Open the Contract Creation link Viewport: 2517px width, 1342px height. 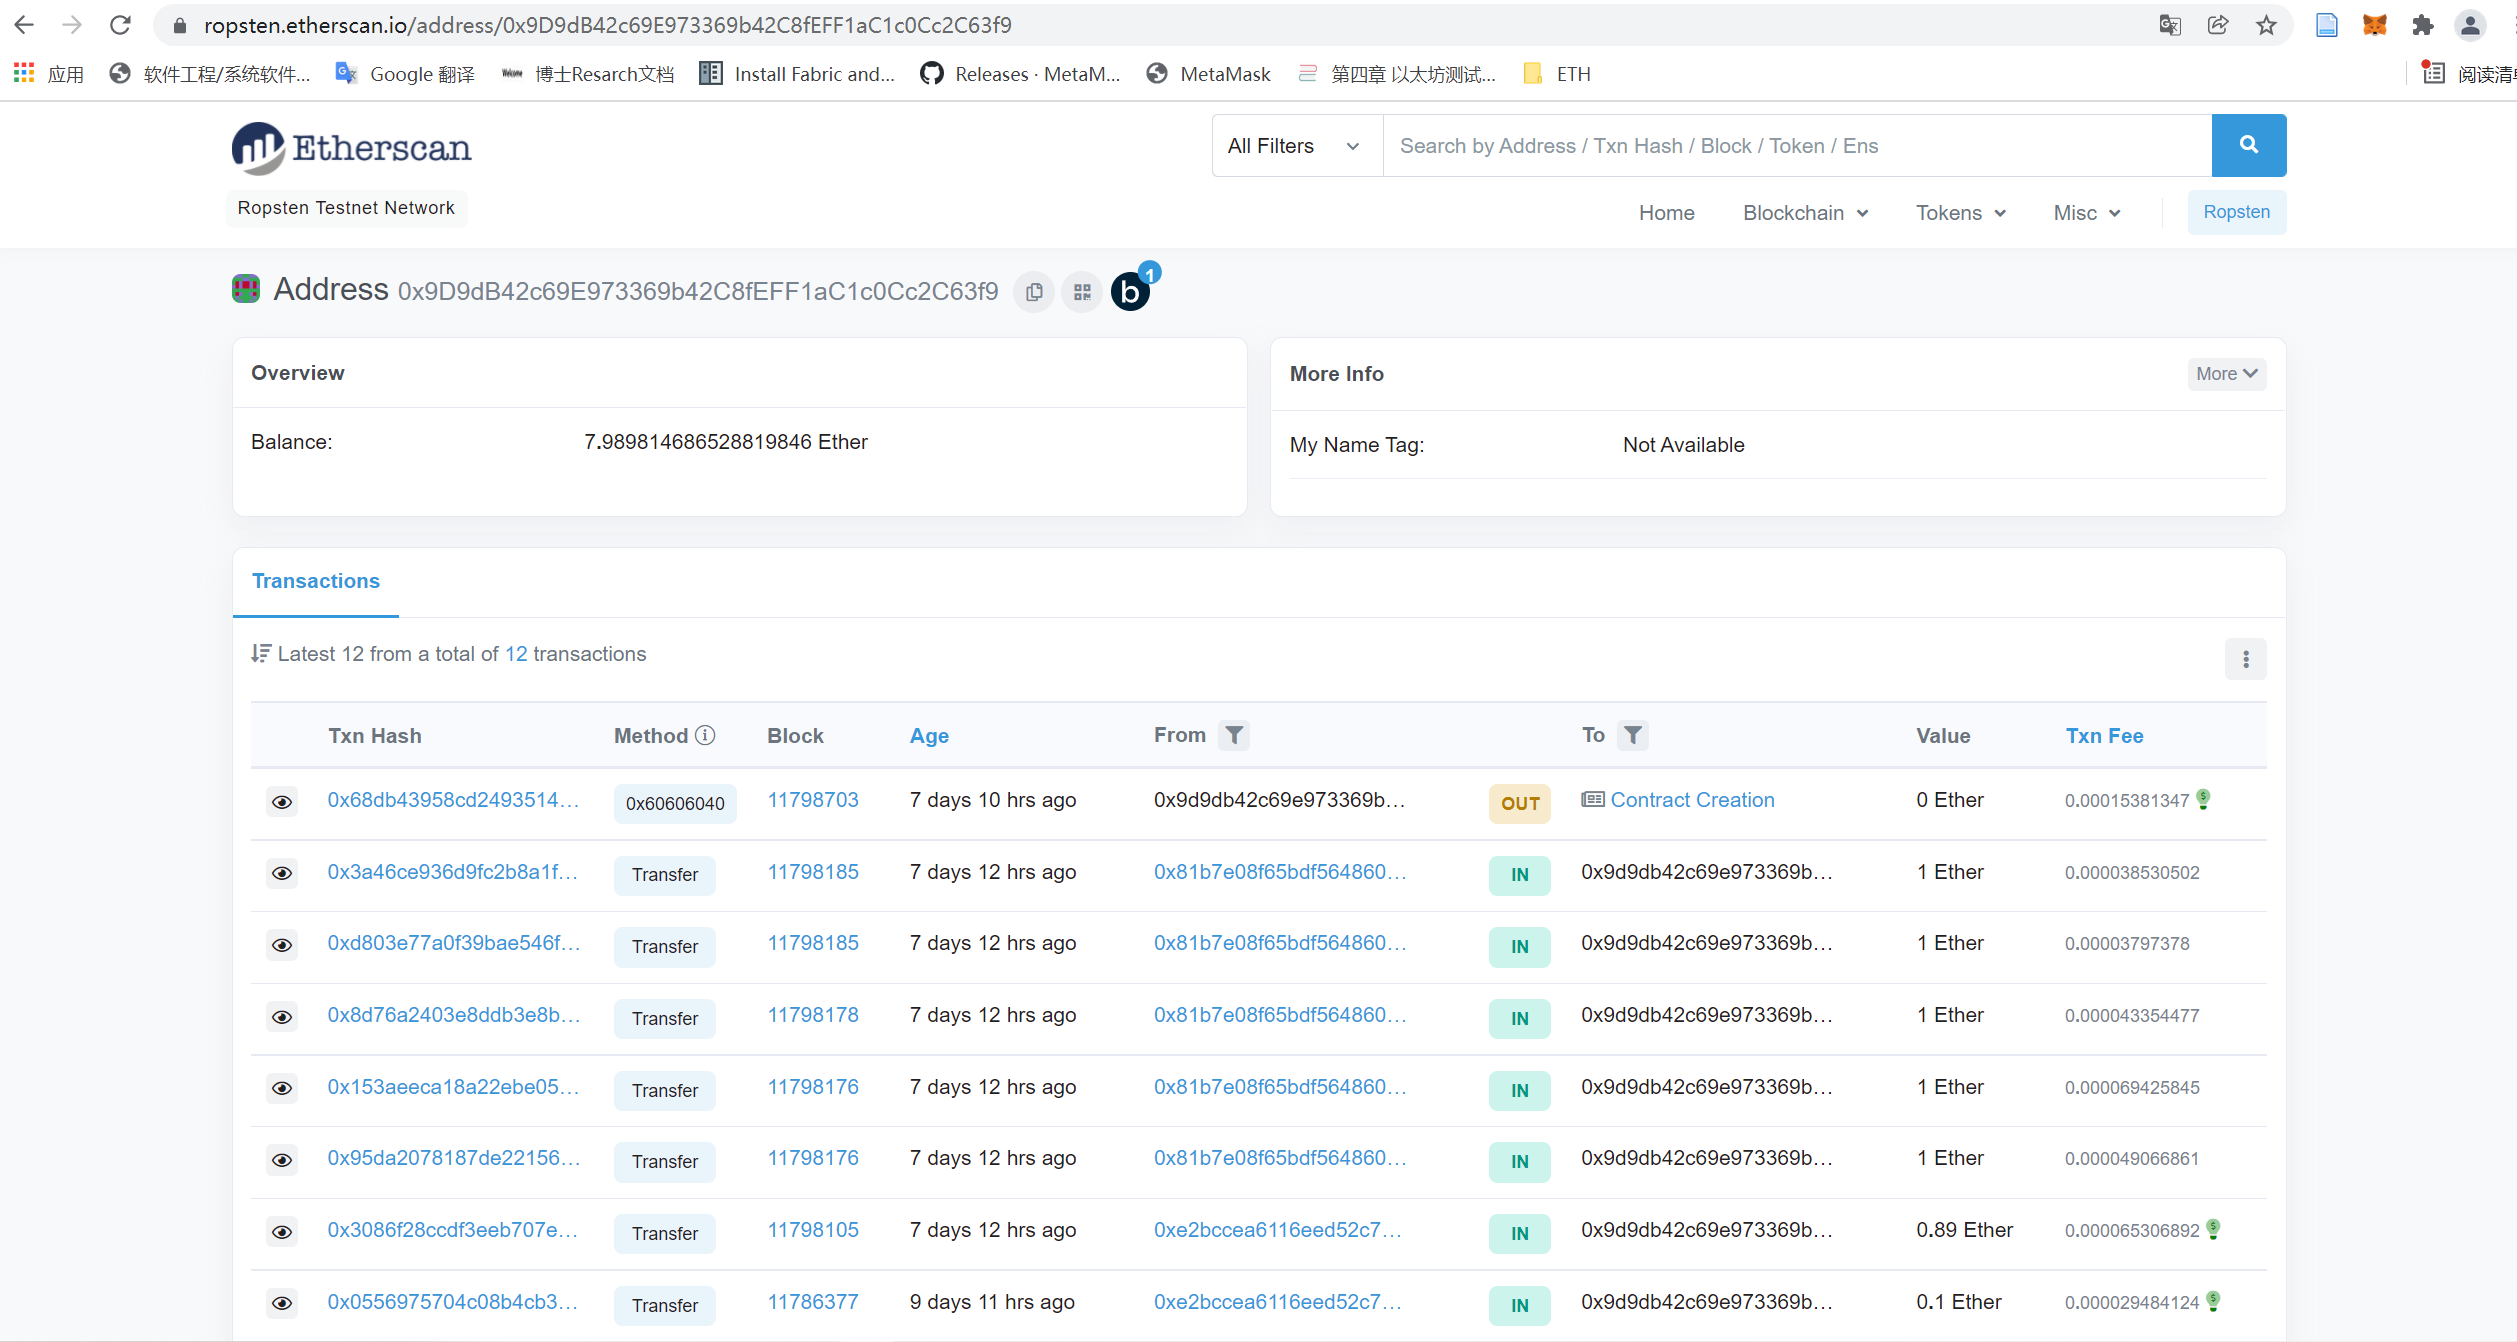(1692, 800)
